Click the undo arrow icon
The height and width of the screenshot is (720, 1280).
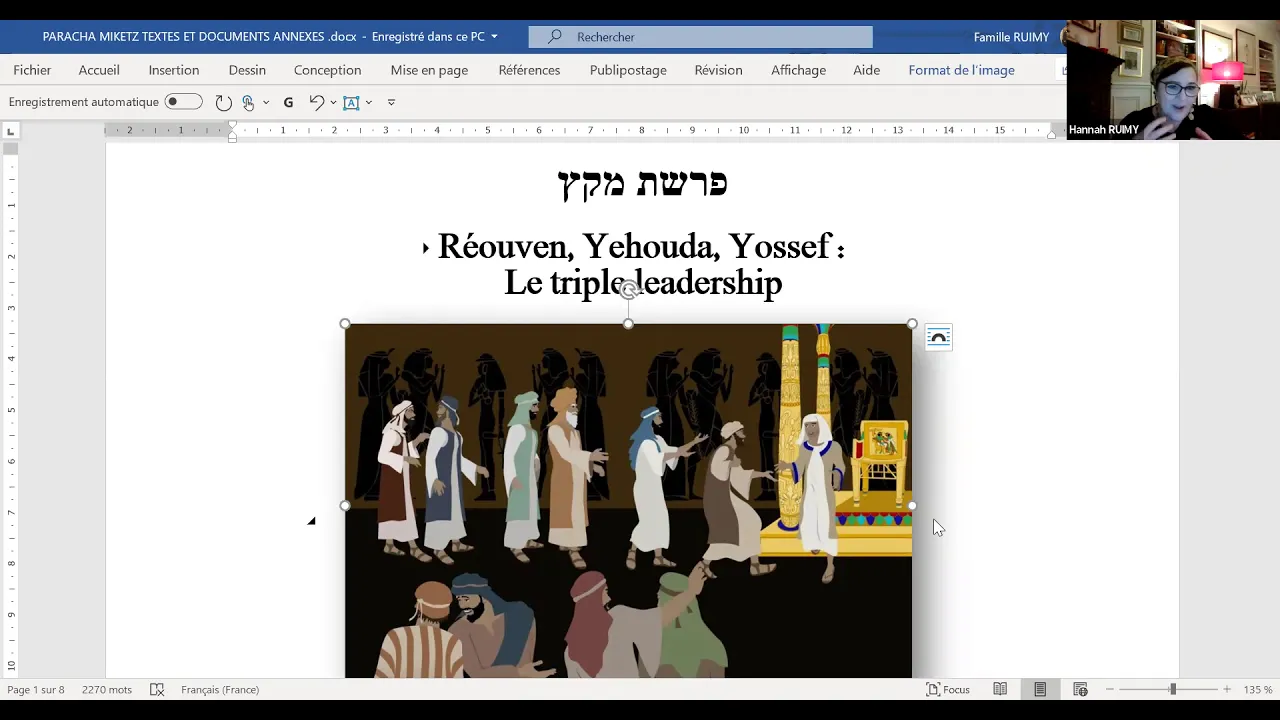coord(316,102)
